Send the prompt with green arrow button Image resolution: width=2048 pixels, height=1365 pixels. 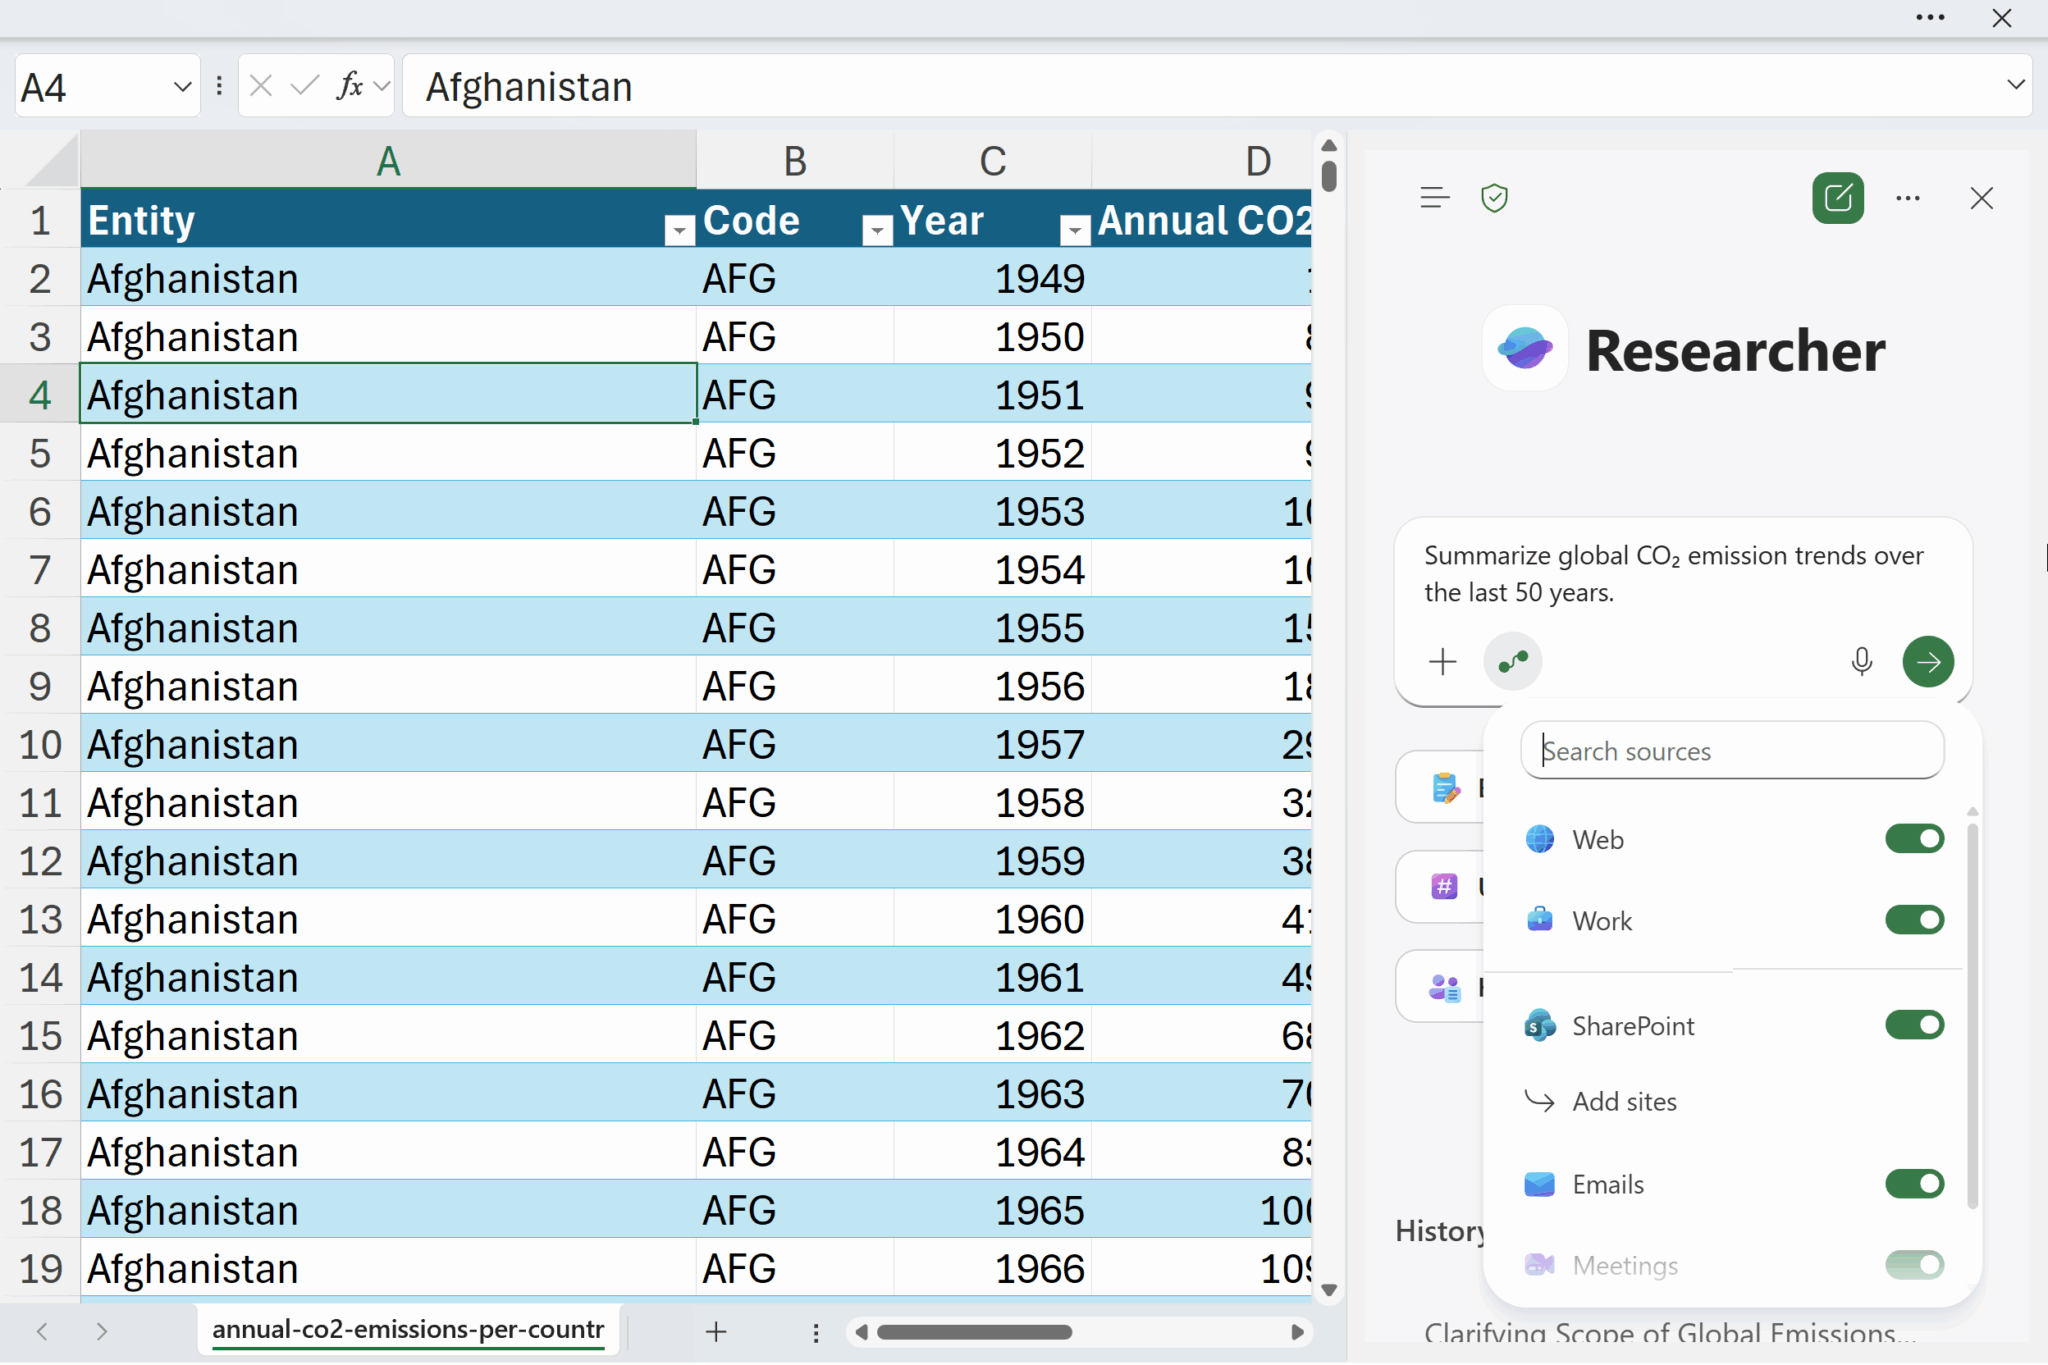click(1927, 661)
